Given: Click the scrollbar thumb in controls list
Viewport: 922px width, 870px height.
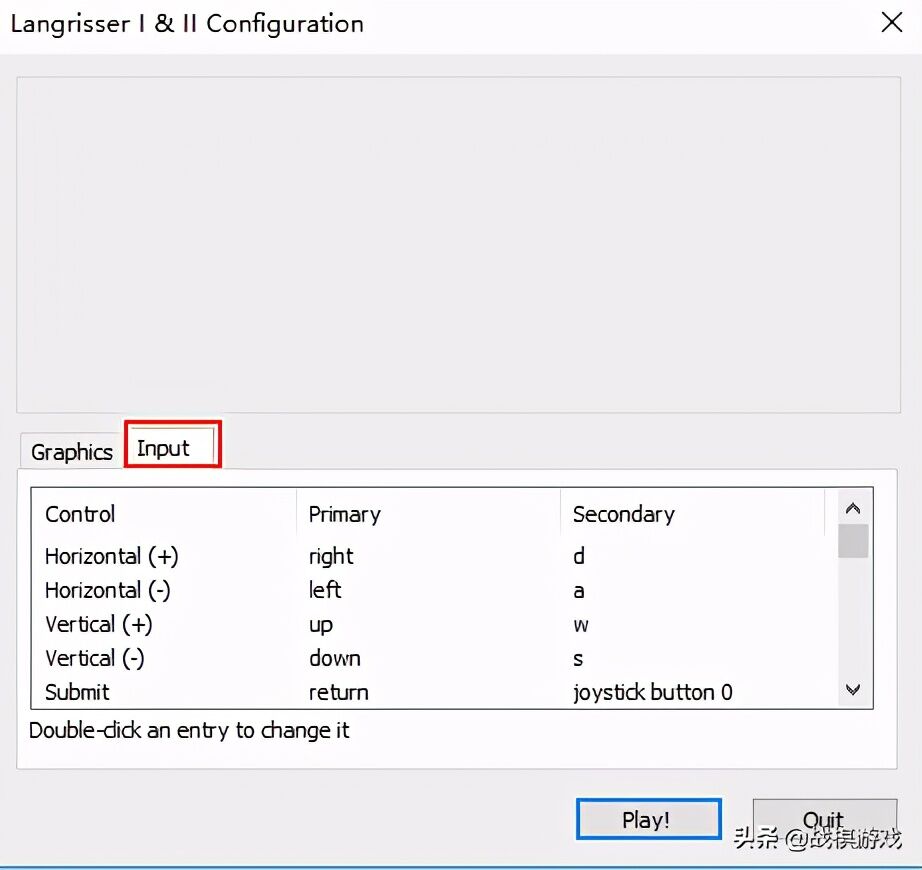Looking at the screenshot, I should [x=853, y=540].
